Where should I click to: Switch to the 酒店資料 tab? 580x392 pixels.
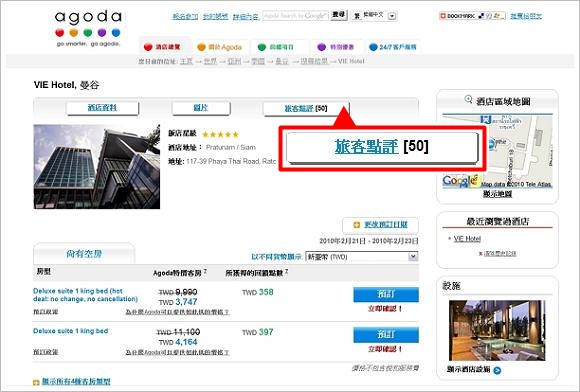click(x=102, y=108)
